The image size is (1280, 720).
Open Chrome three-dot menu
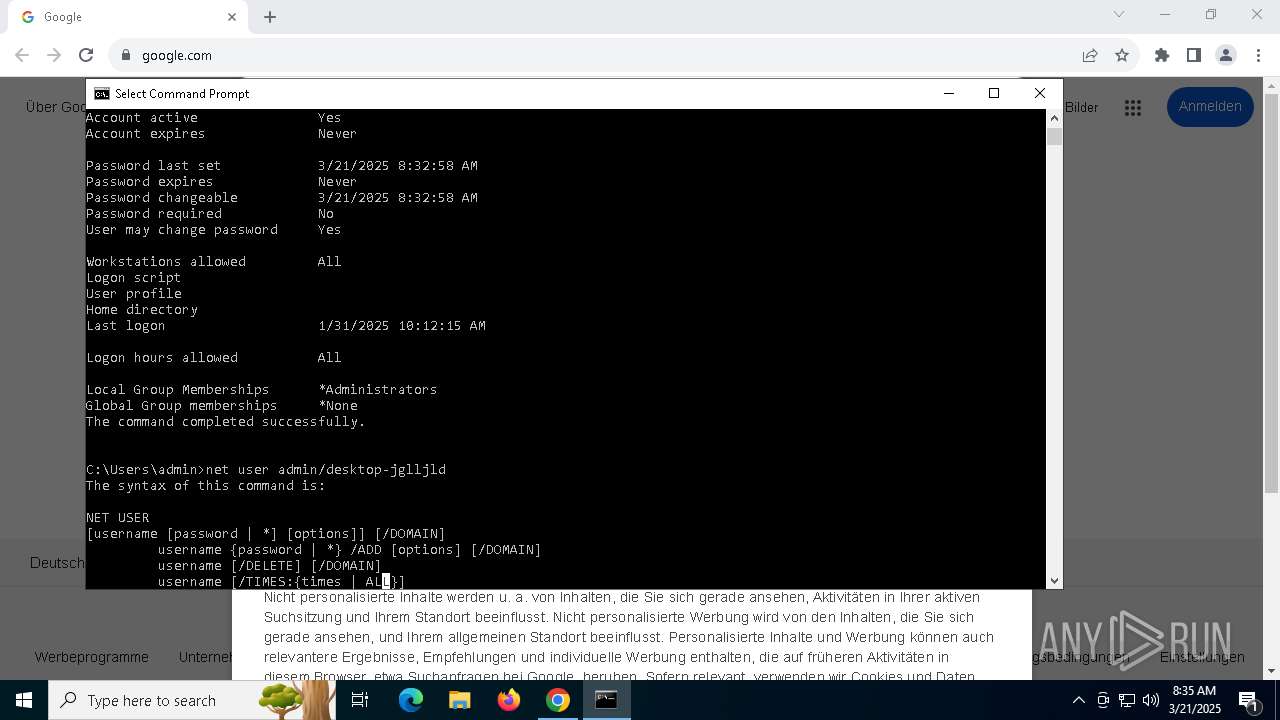click(1258, 55)
